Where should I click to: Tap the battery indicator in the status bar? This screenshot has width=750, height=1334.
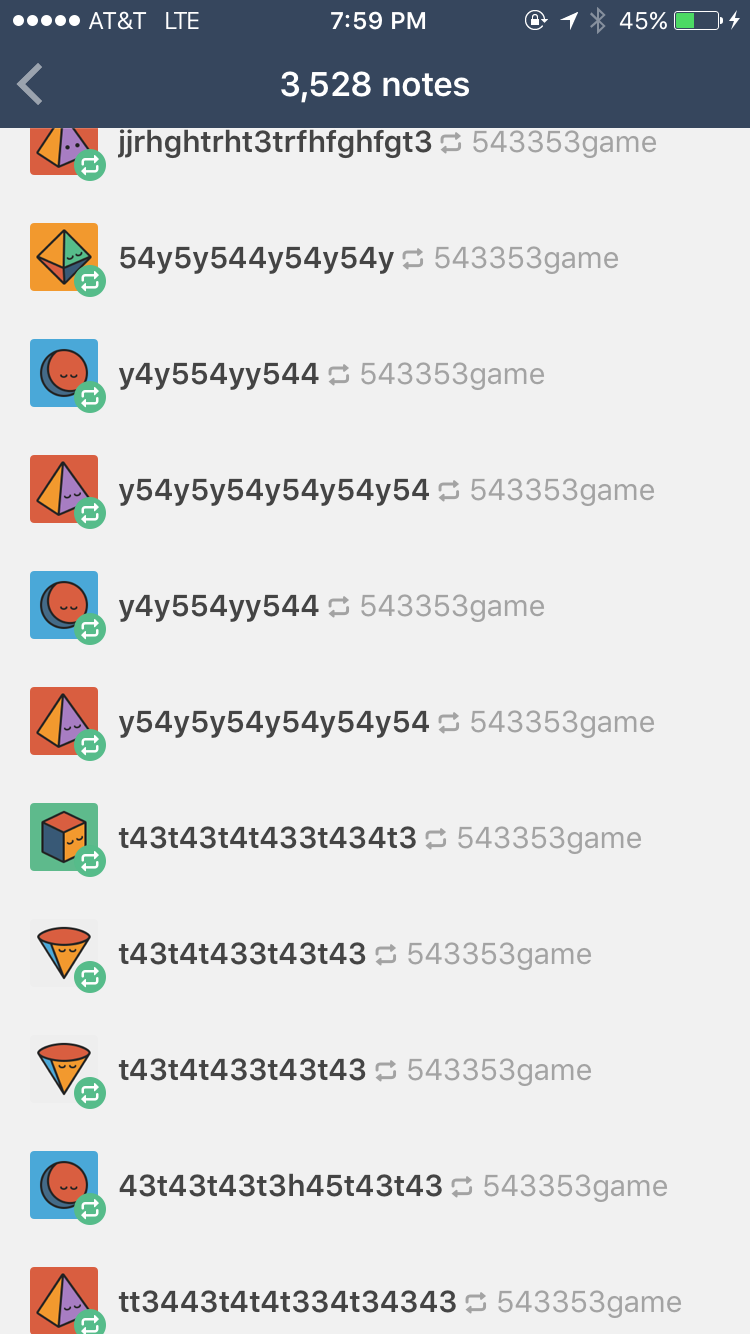[x=698, y=20]
